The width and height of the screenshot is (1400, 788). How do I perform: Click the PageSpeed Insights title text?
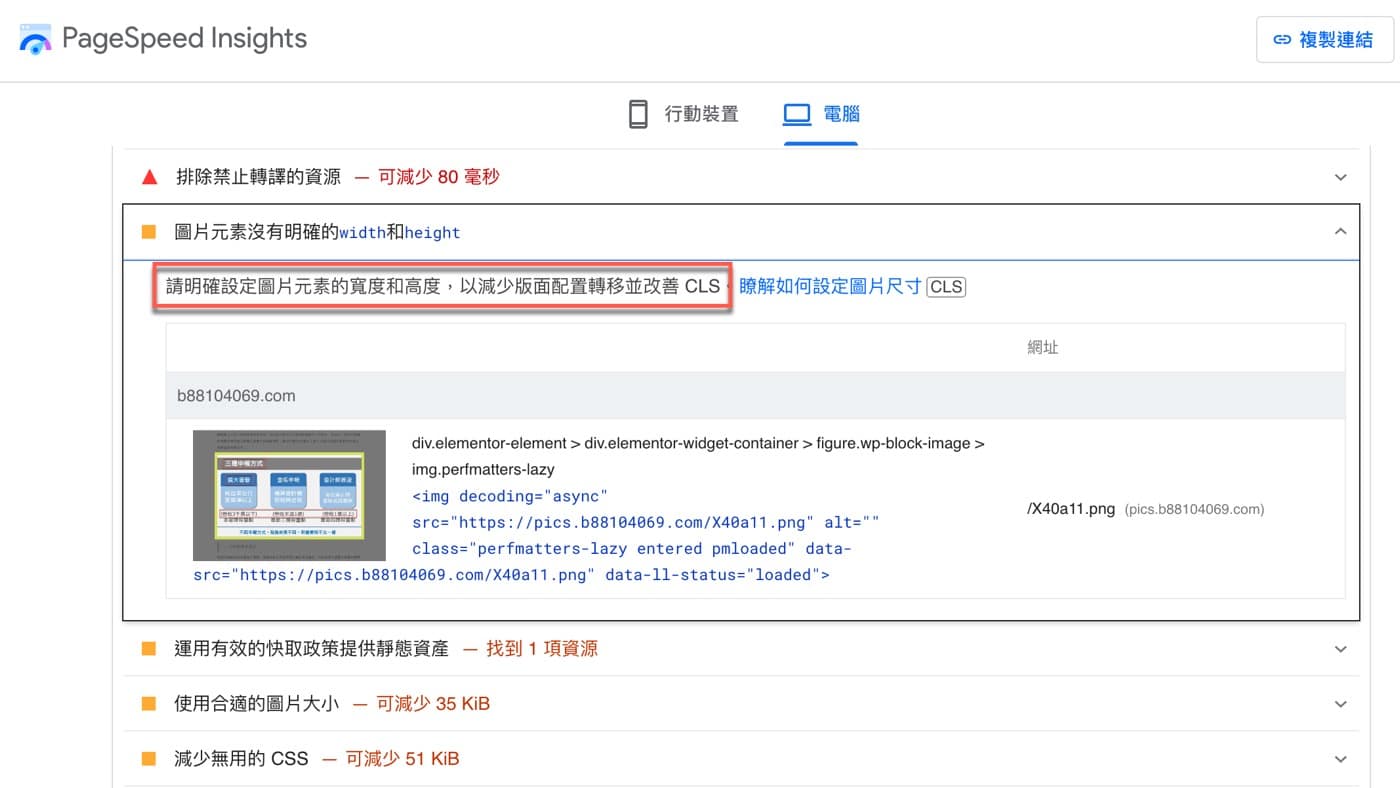(184, 39)
